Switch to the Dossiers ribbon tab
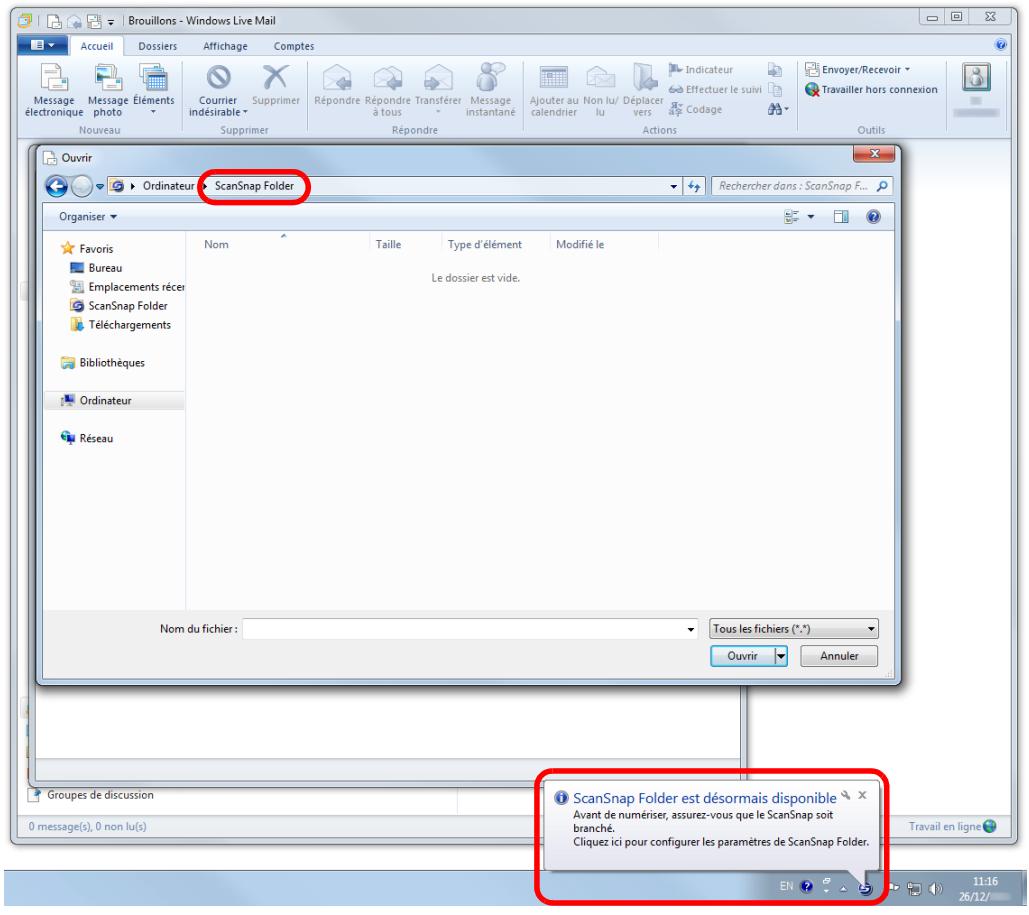This screenshot has height=915, width=1029. coord(157,46)
